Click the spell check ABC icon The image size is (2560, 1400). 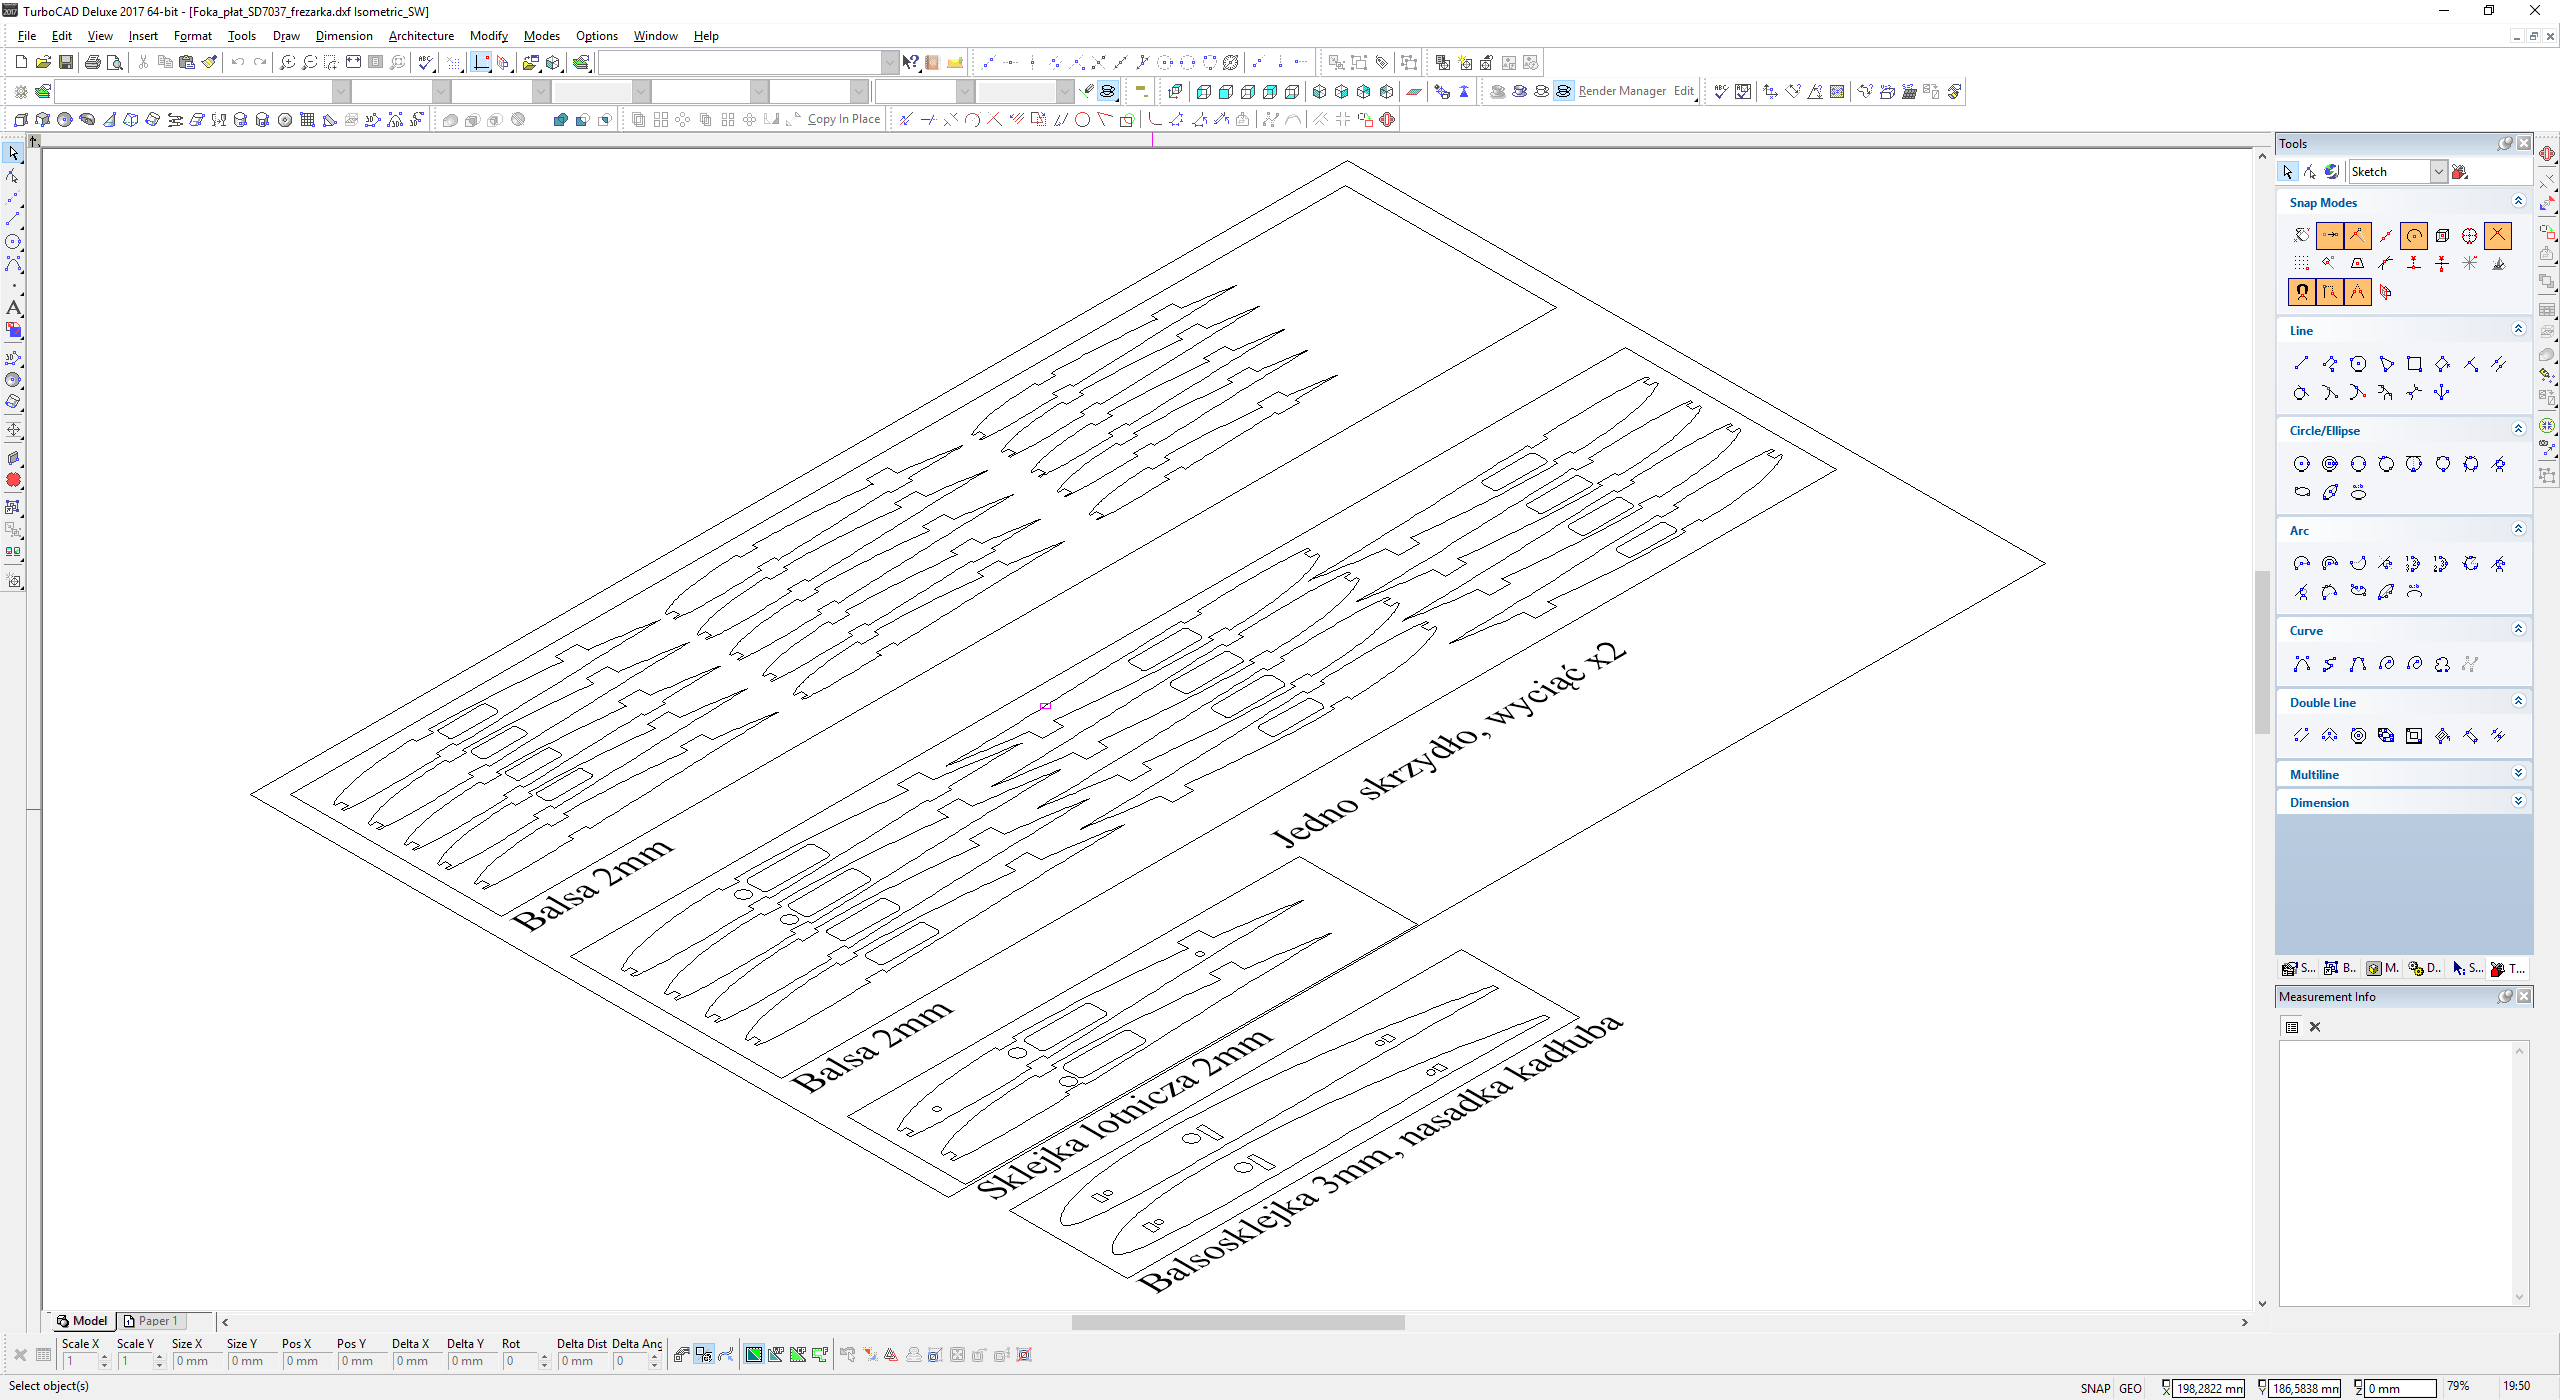pos(427,62)
